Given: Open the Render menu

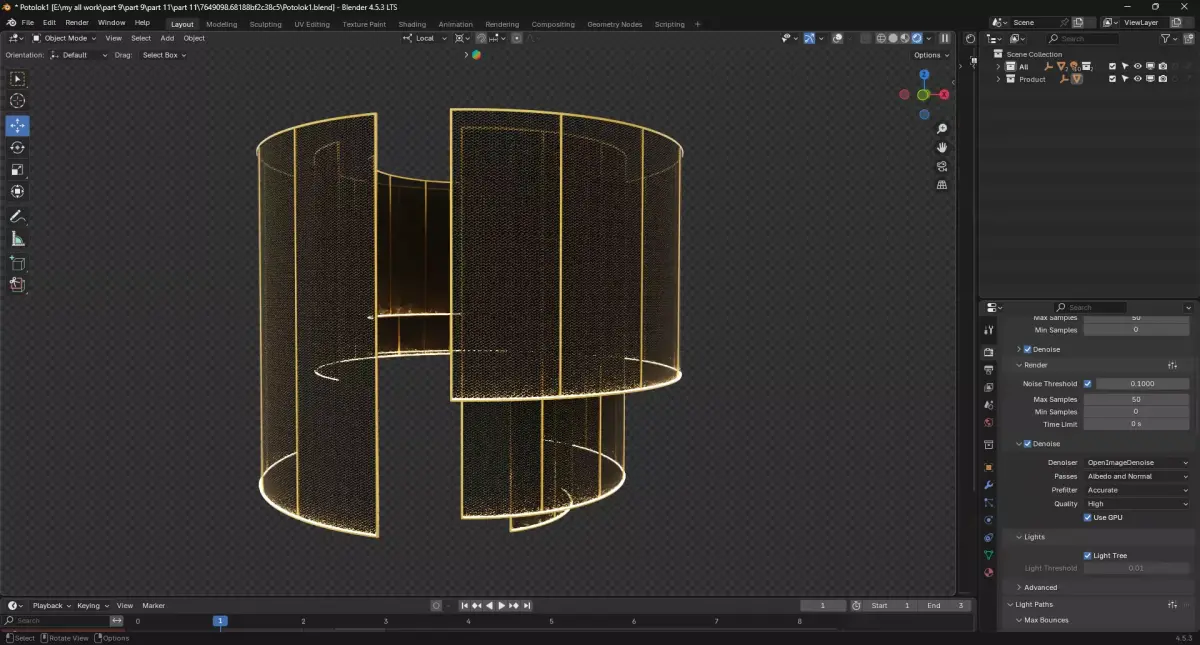Looking at the screenshot, I should 77,22.
